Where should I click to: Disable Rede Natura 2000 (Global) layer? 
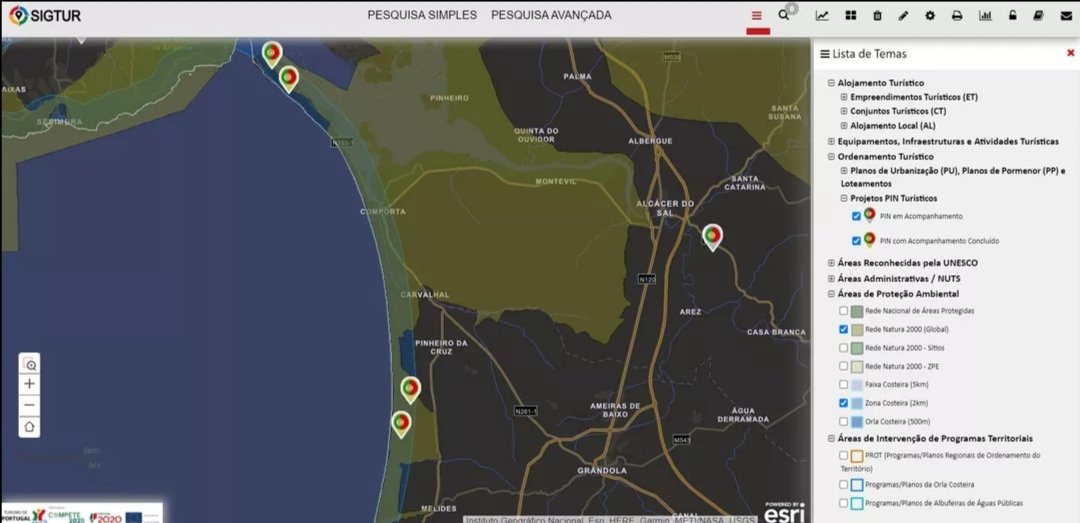tap(843, 329)
